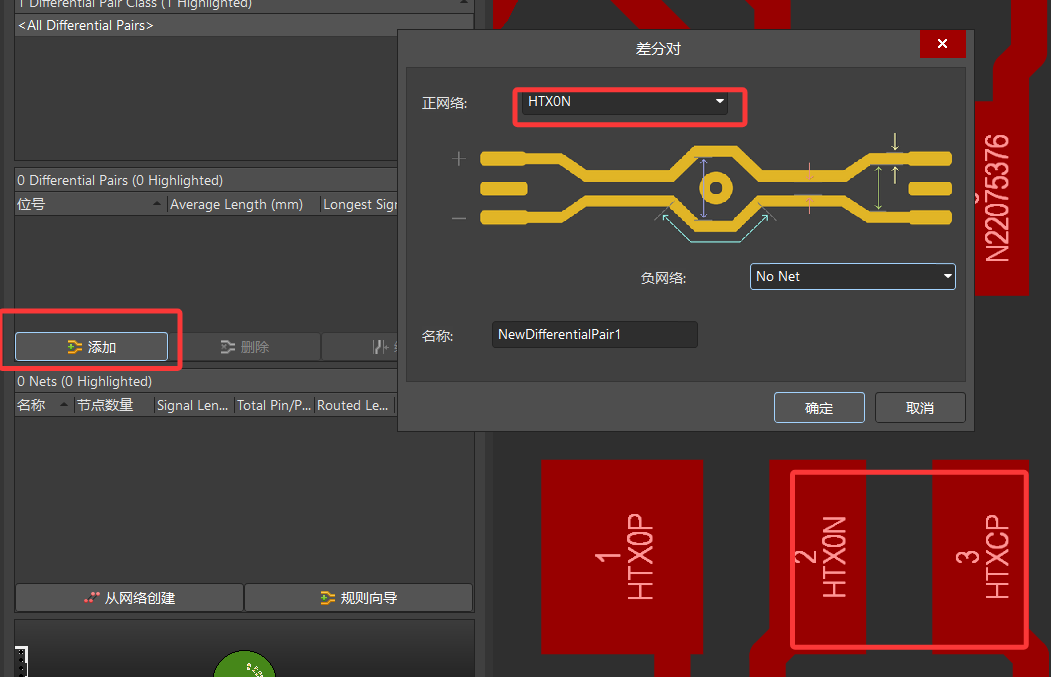
Task: Click the green component at panel bottom
Action: point(244,664)
